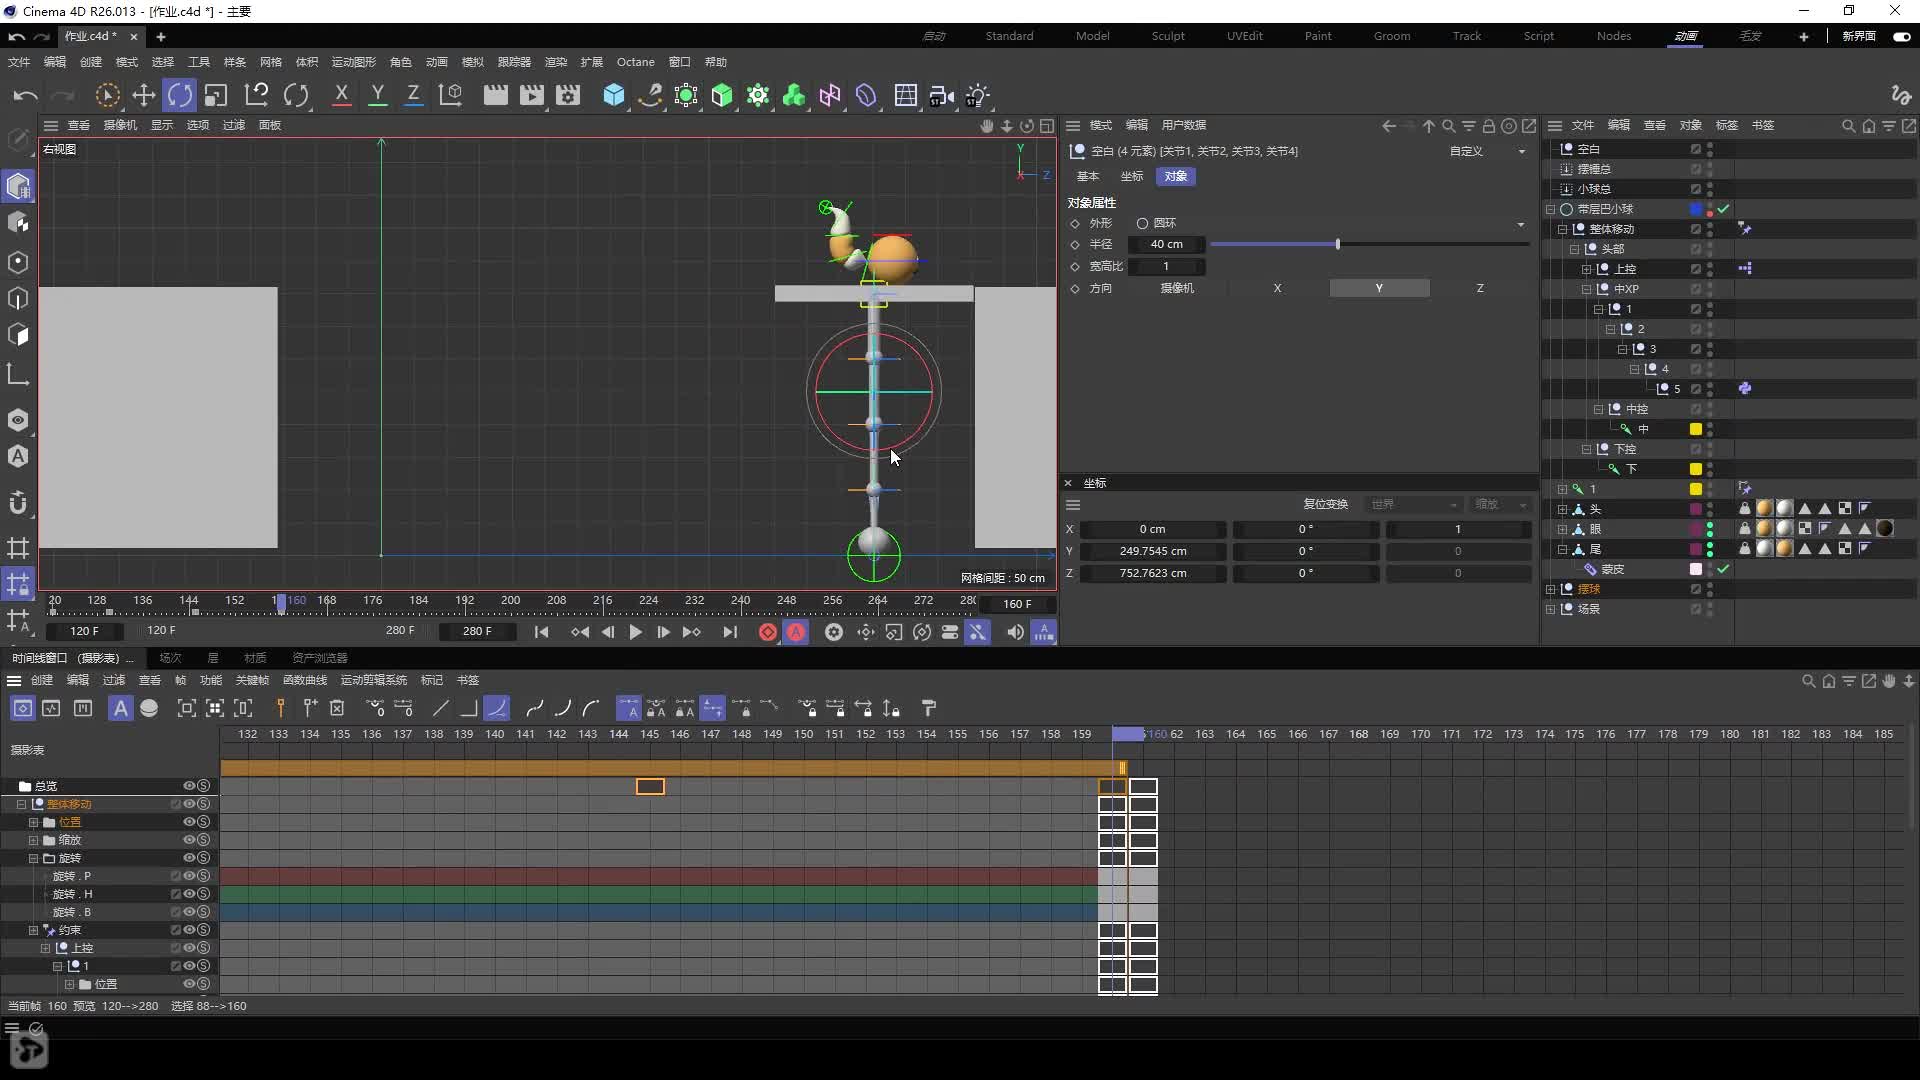Select direction 摄像机 option
The width and height of the screenshot is (1920, 1080).
(1176, 288)
